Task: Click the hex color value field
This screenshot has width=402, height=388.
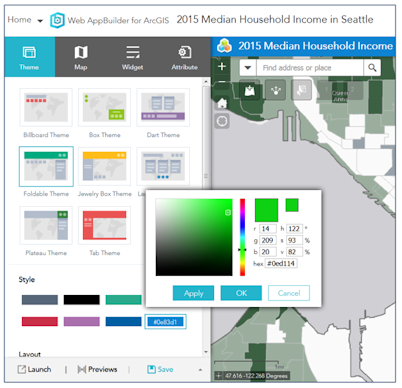Action: [x=281, y=263]
